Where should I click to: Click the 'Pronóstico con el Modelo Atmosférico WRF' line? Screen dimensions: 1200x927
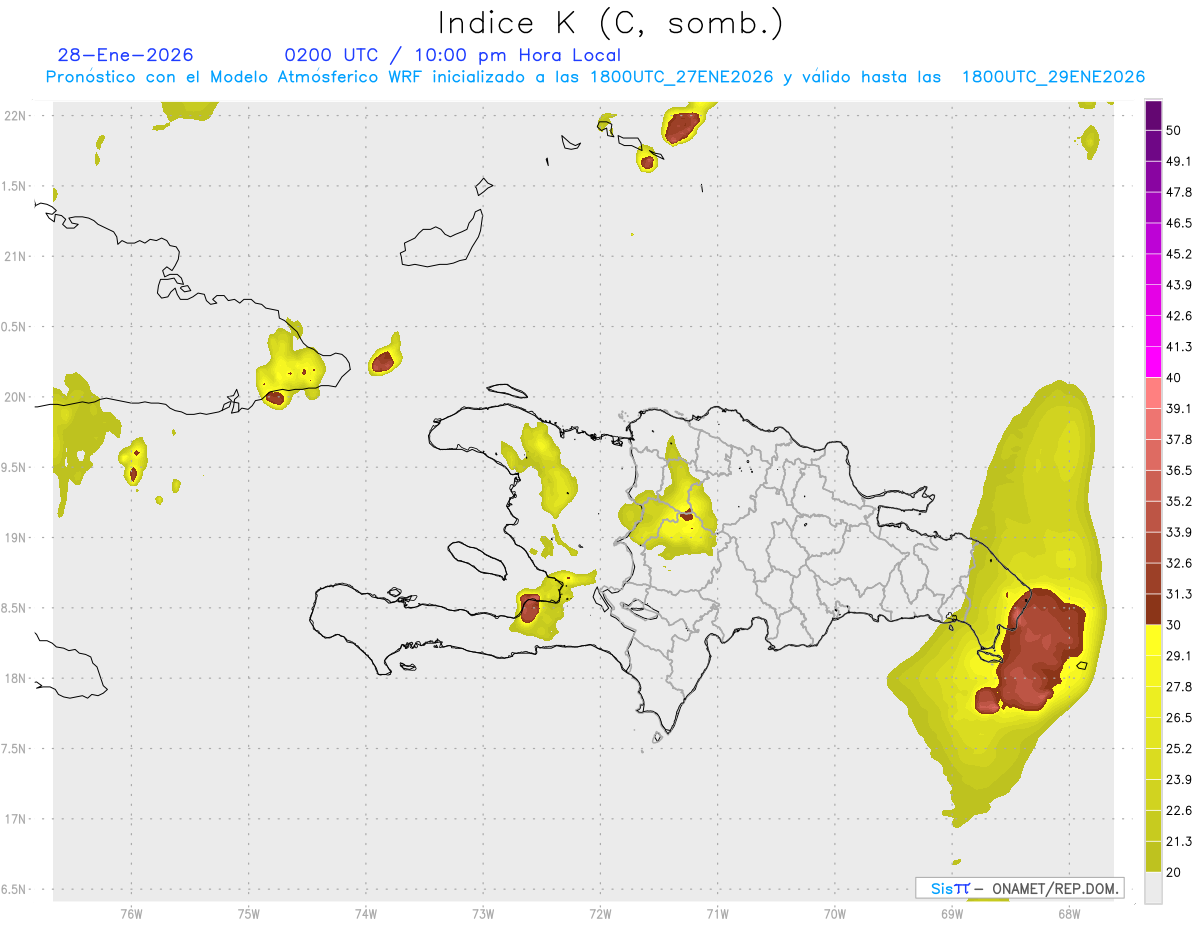coord(595,77)
